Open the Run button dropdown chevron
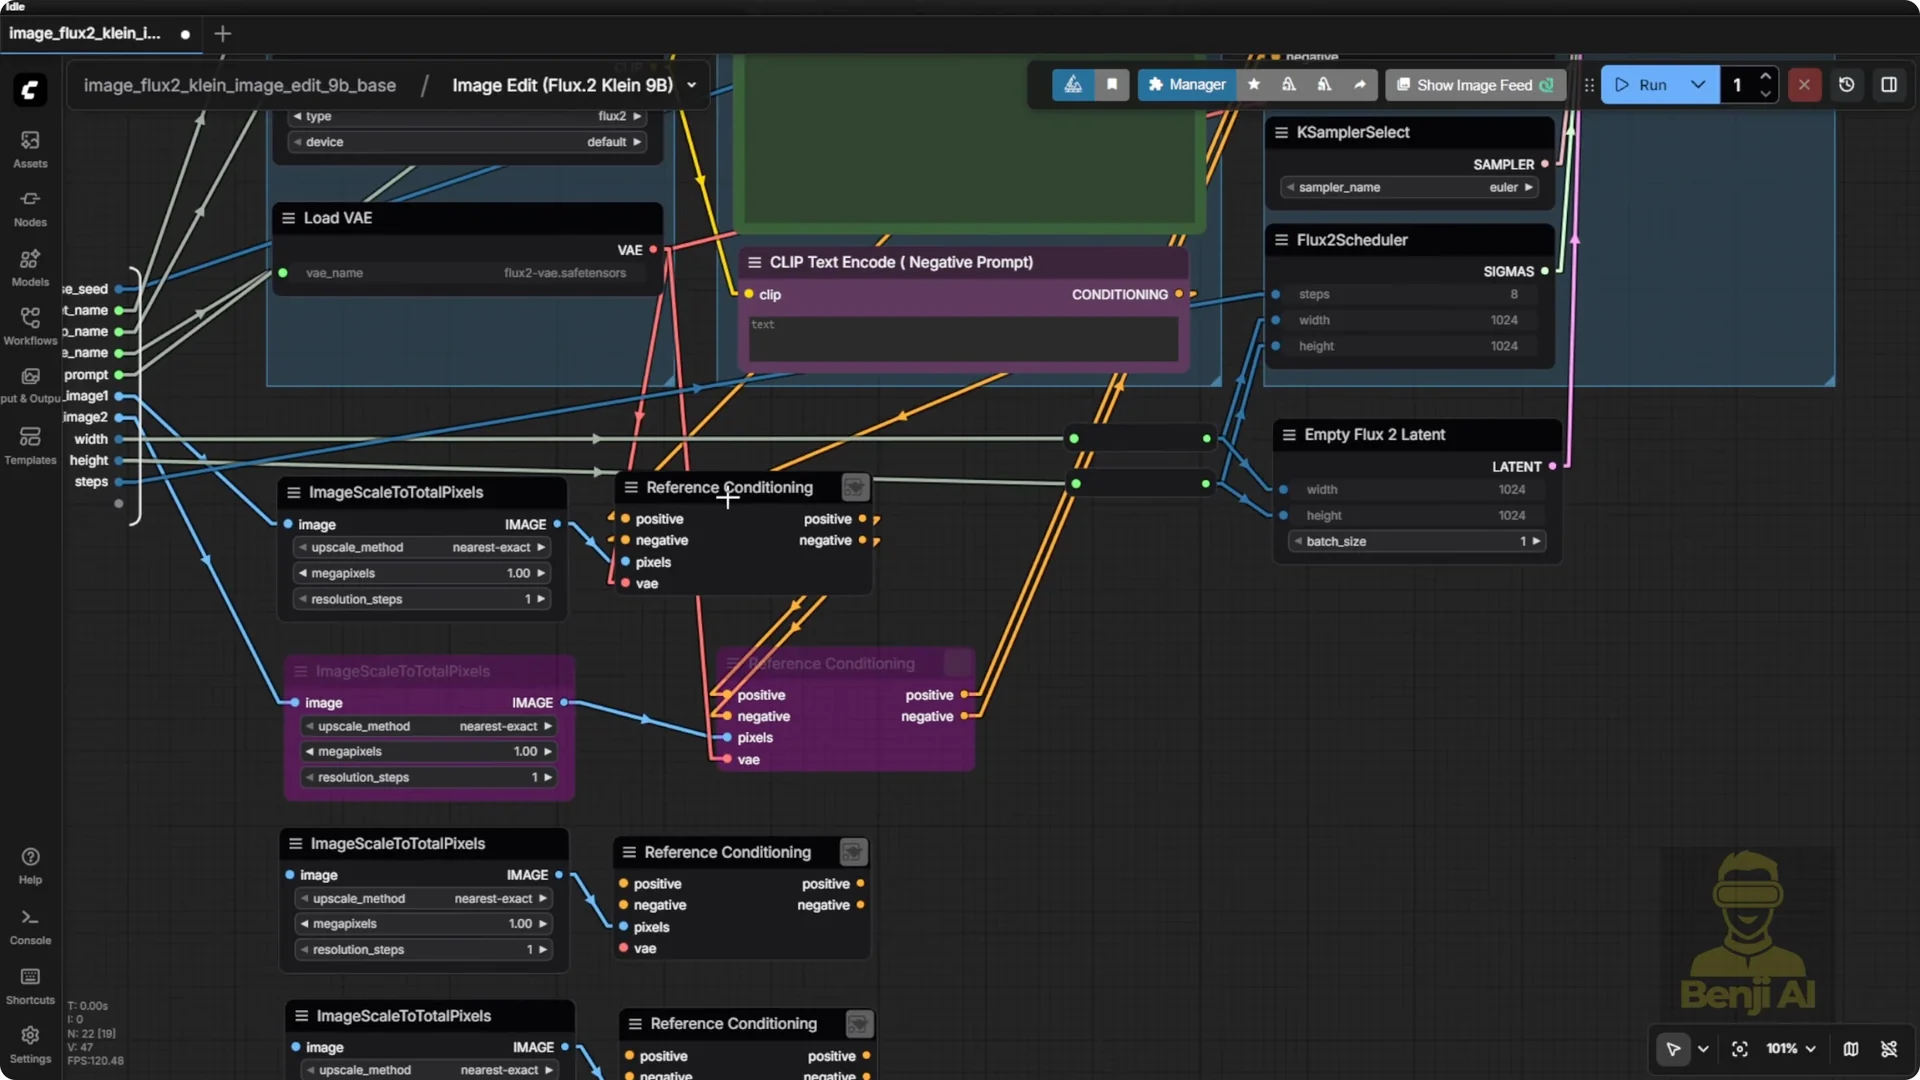Screen dimensions: 1920x1080 pyautogui.click(x=1699, y=85)
